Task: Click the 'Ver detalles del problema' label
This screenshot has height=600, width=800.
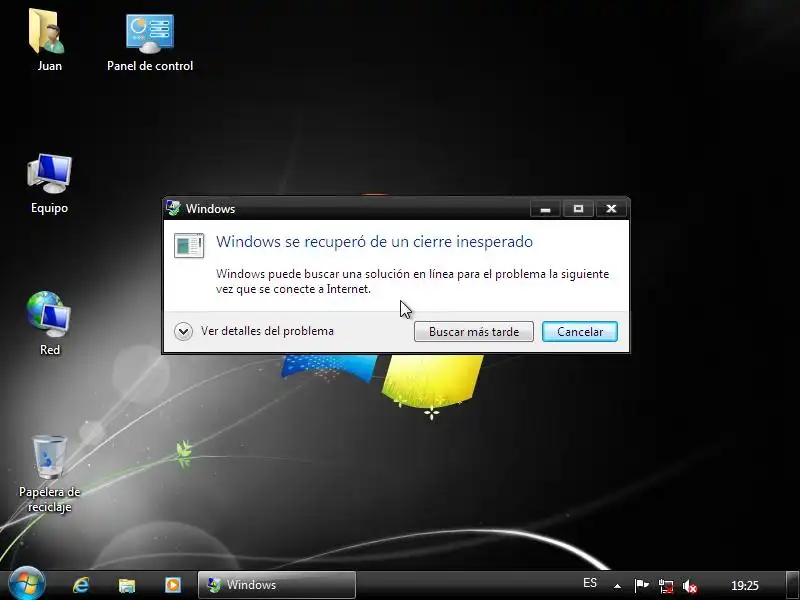Action: click(267, 331)
